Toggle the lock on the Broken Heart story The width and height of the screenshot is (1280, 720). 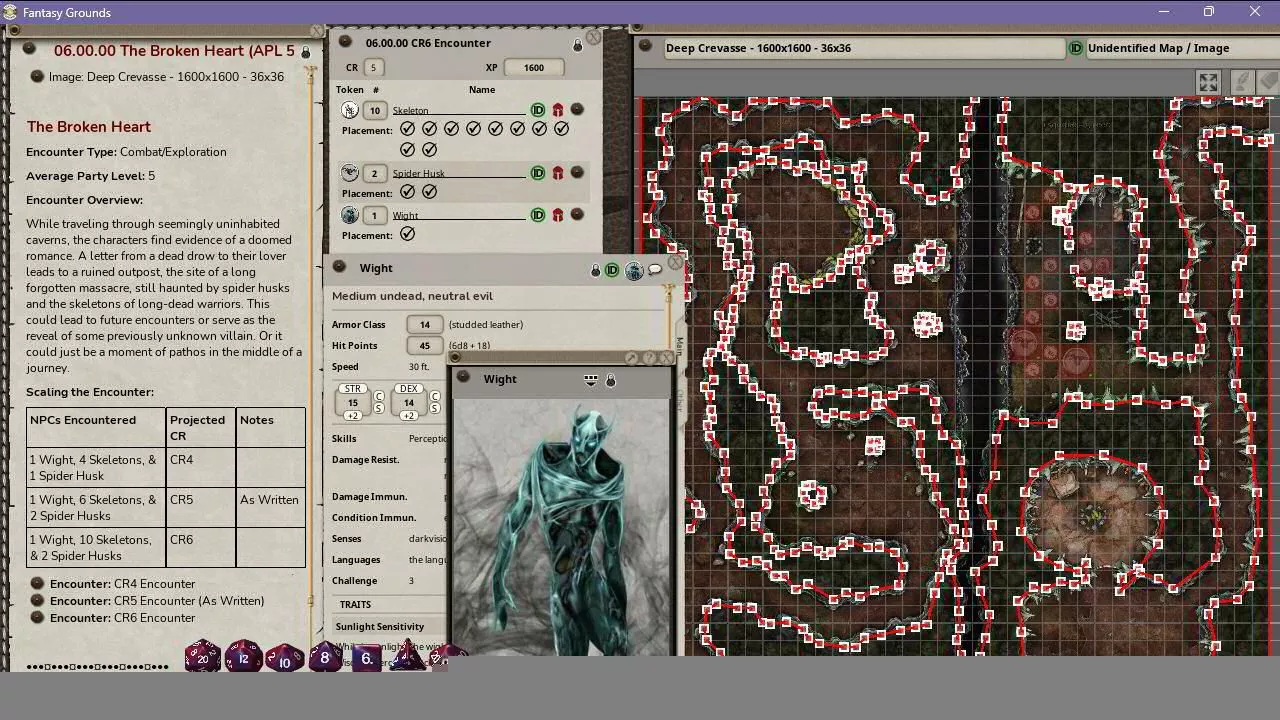pos(306,51)
